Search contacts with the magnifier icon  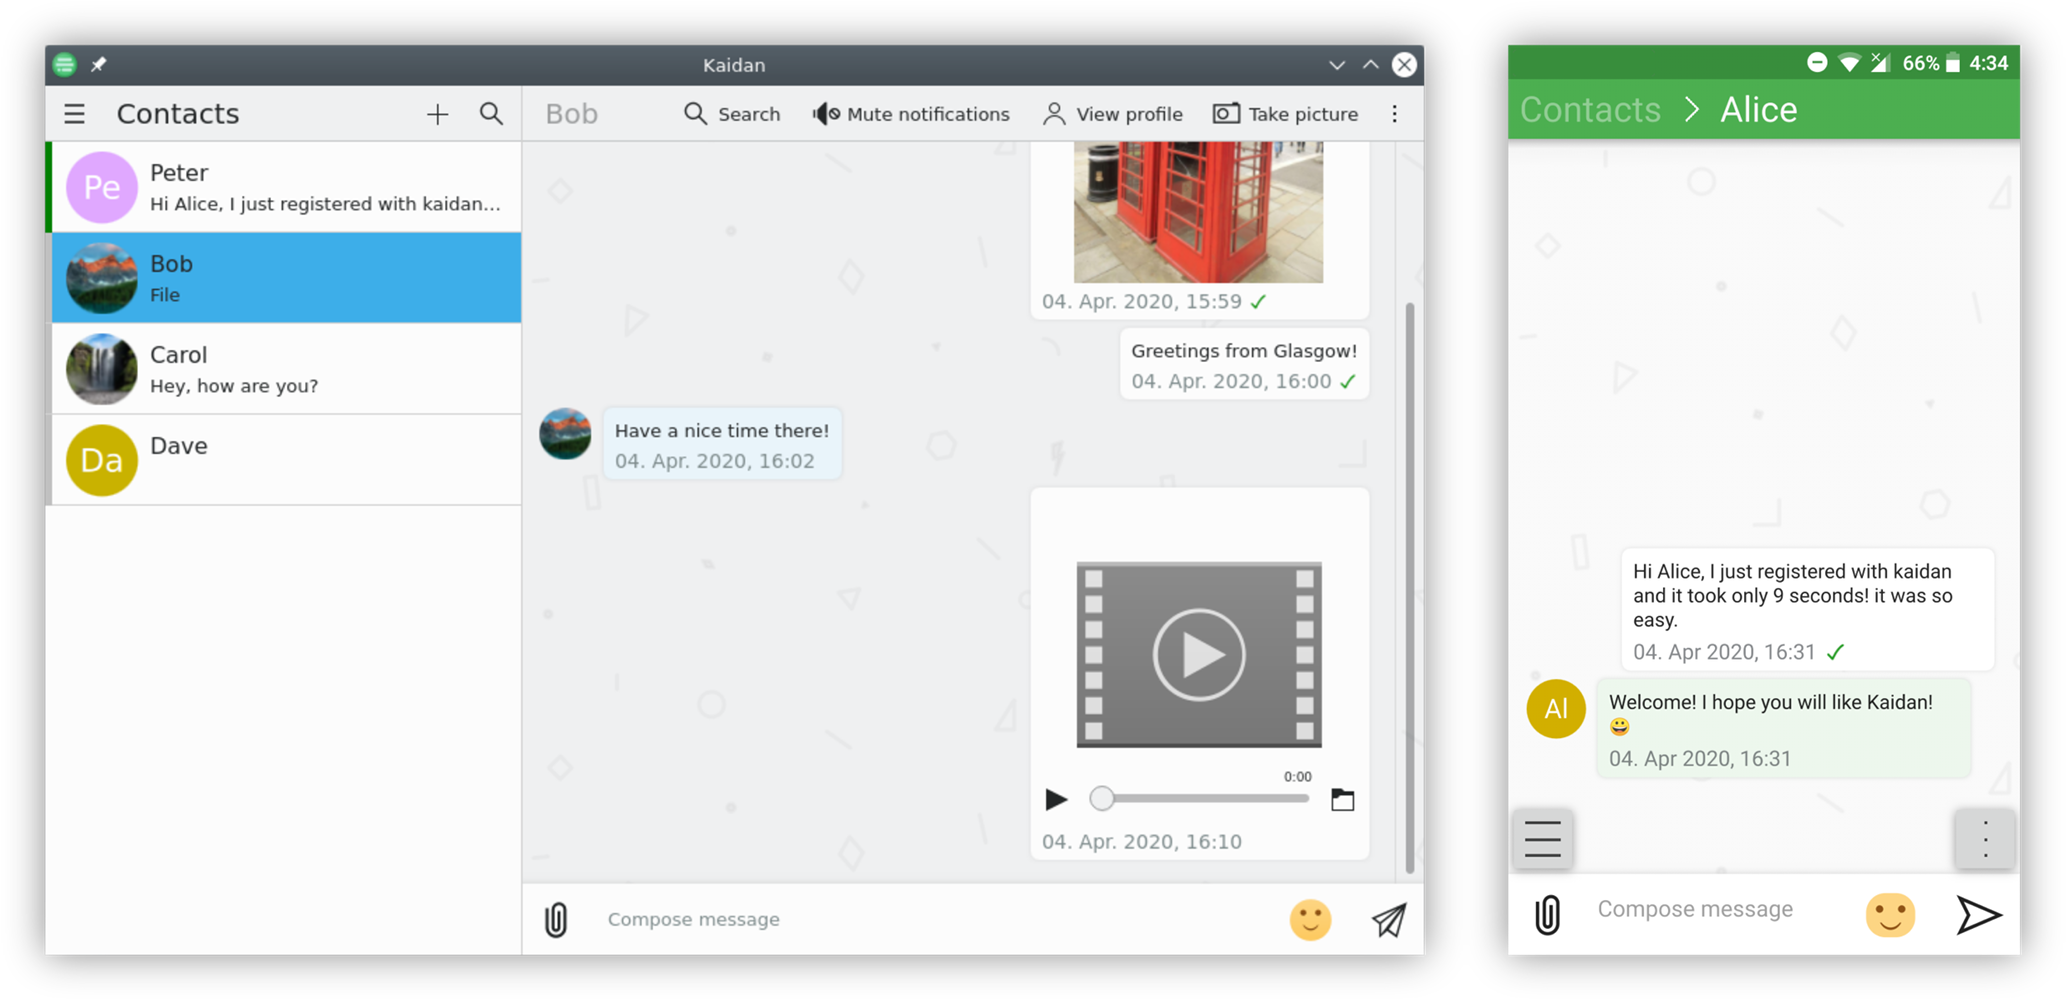pyautogui.click(x=491, y=113)
